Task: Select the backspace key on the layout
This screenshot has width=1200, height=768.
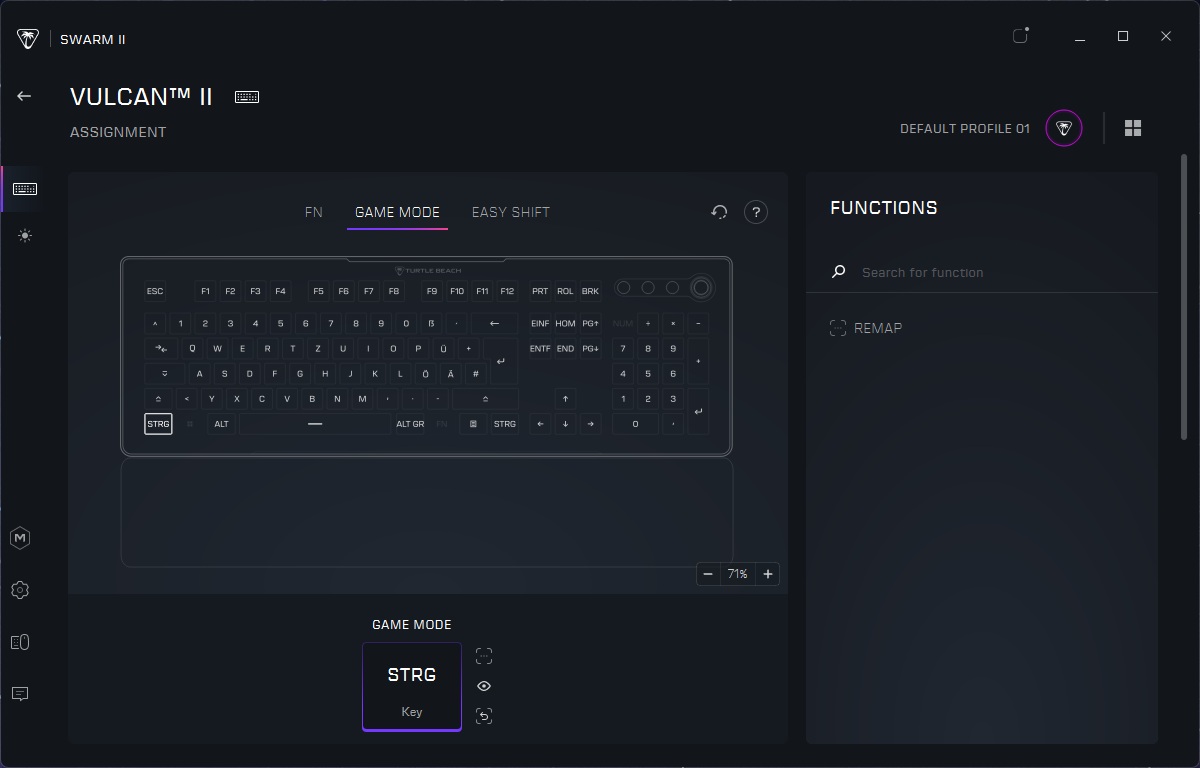Action: [x=494, y=323]
